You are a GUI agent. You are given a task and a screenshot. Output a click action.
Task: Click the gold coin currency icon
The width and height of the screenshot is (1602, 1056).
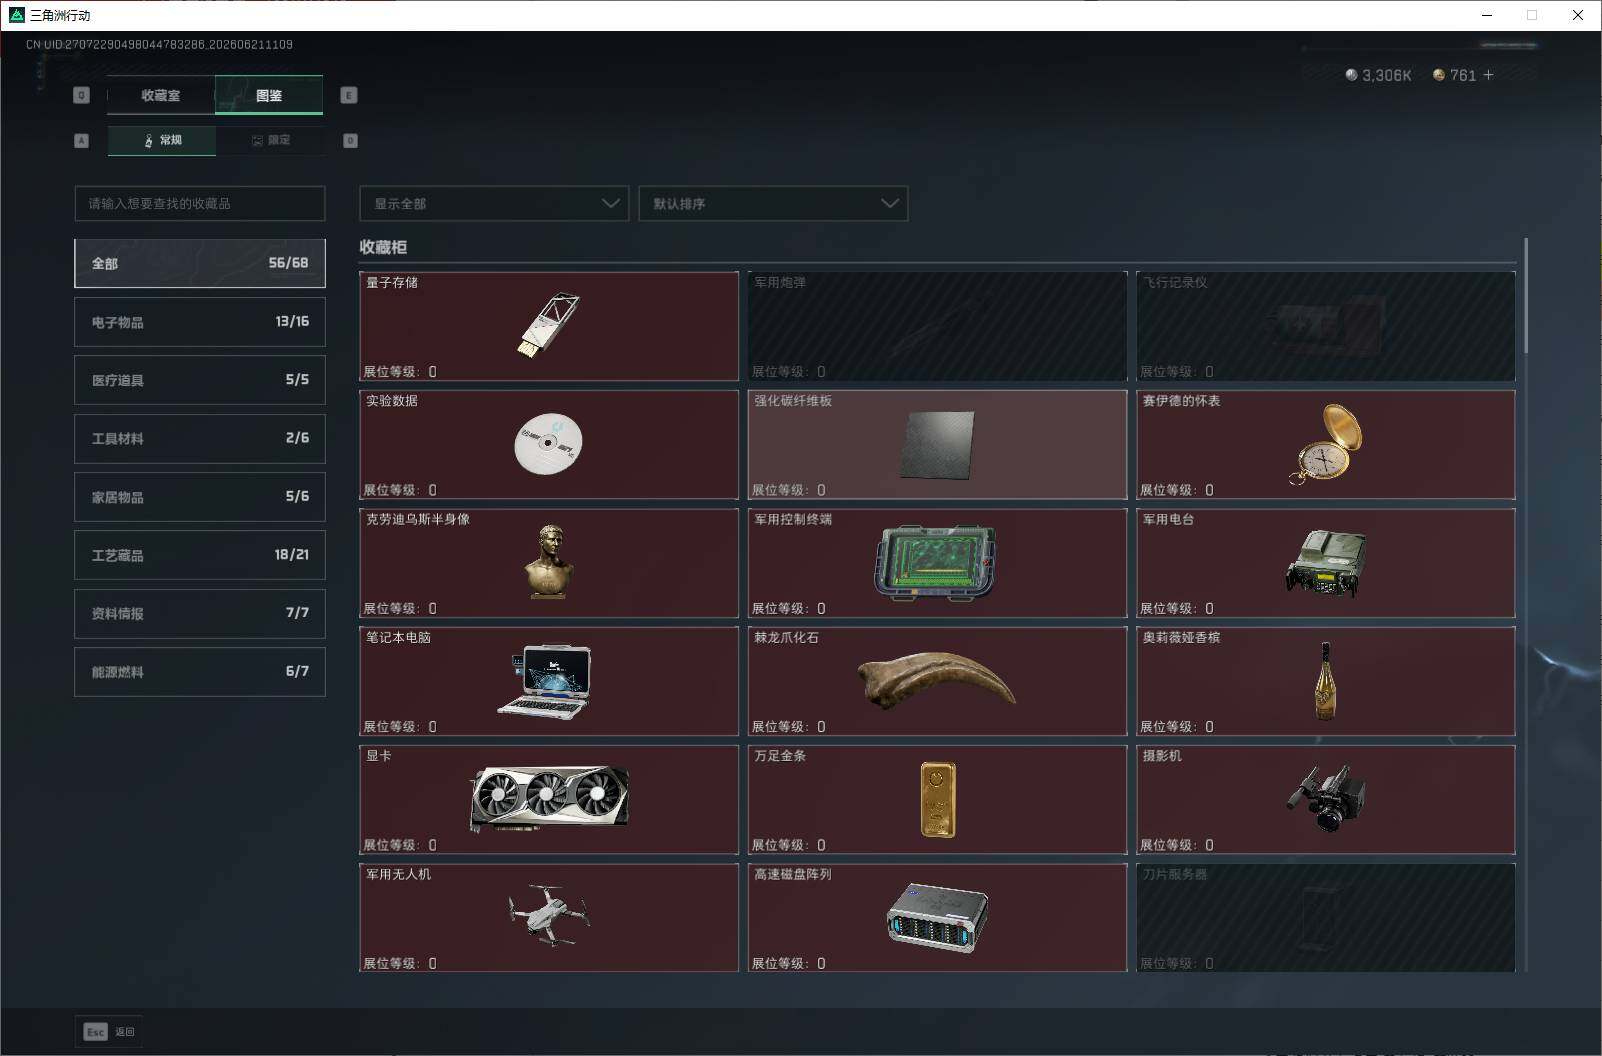coord(1438,75)
